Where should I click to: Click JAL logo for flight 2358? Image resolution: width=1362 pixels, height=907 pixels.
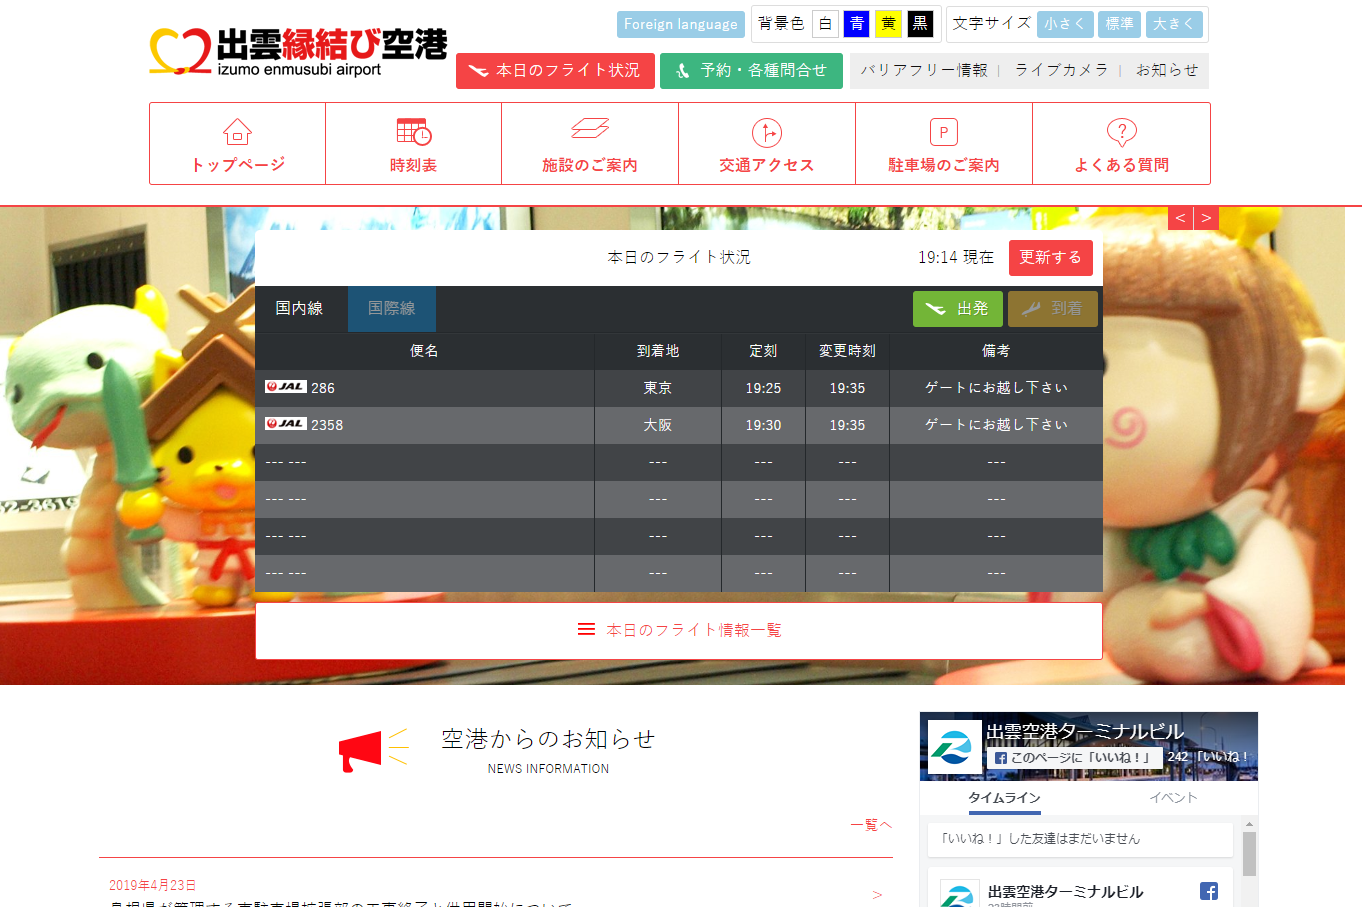[285, 424]
